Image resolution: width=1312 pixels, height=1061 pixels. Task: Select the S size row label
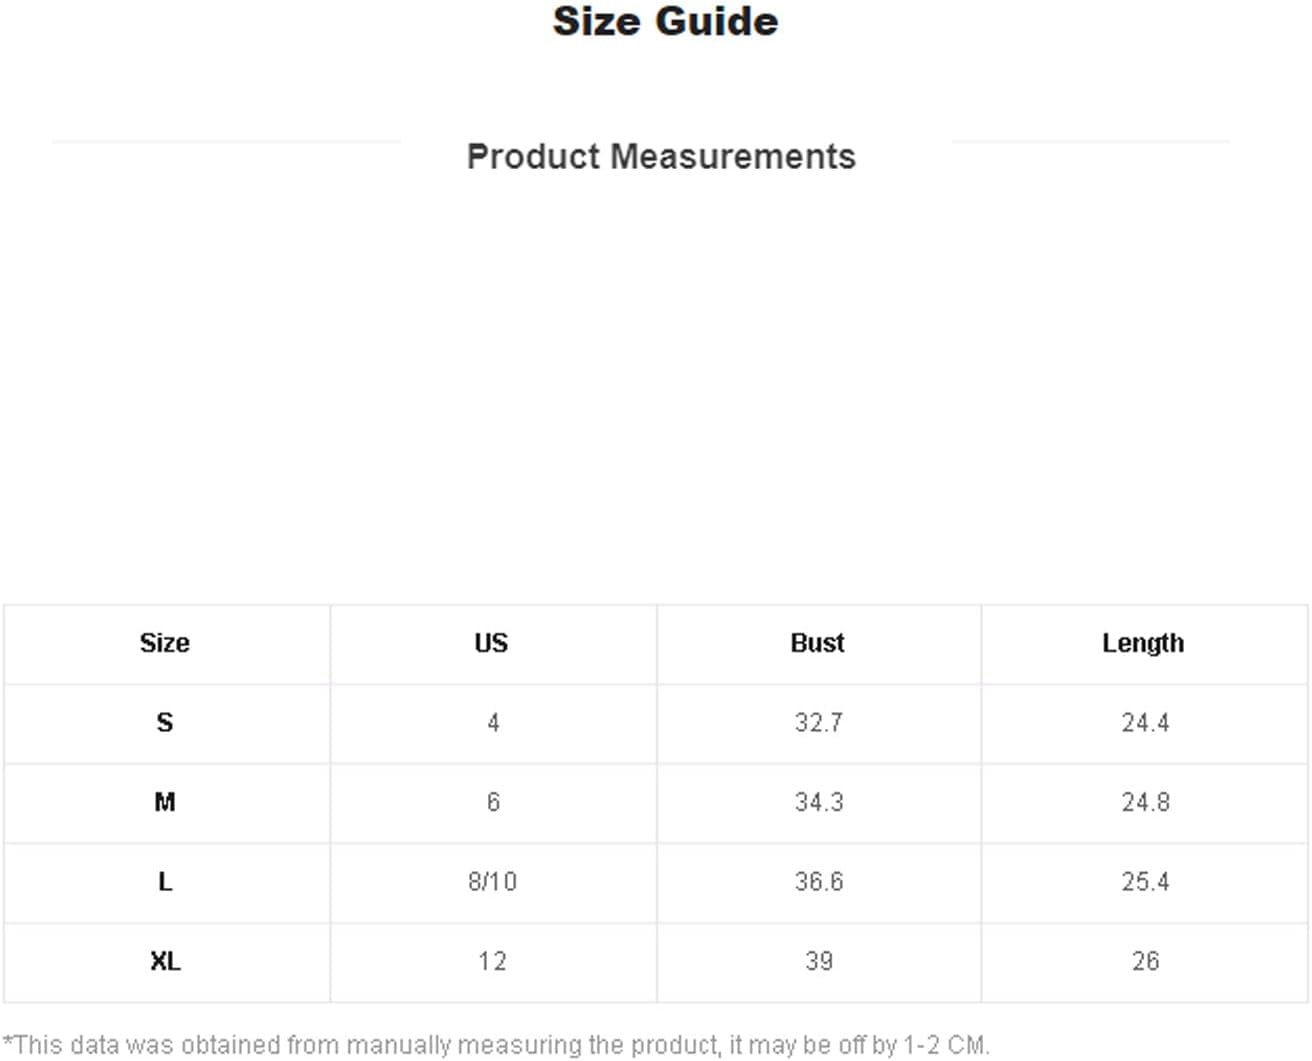(x=165, y=722)
